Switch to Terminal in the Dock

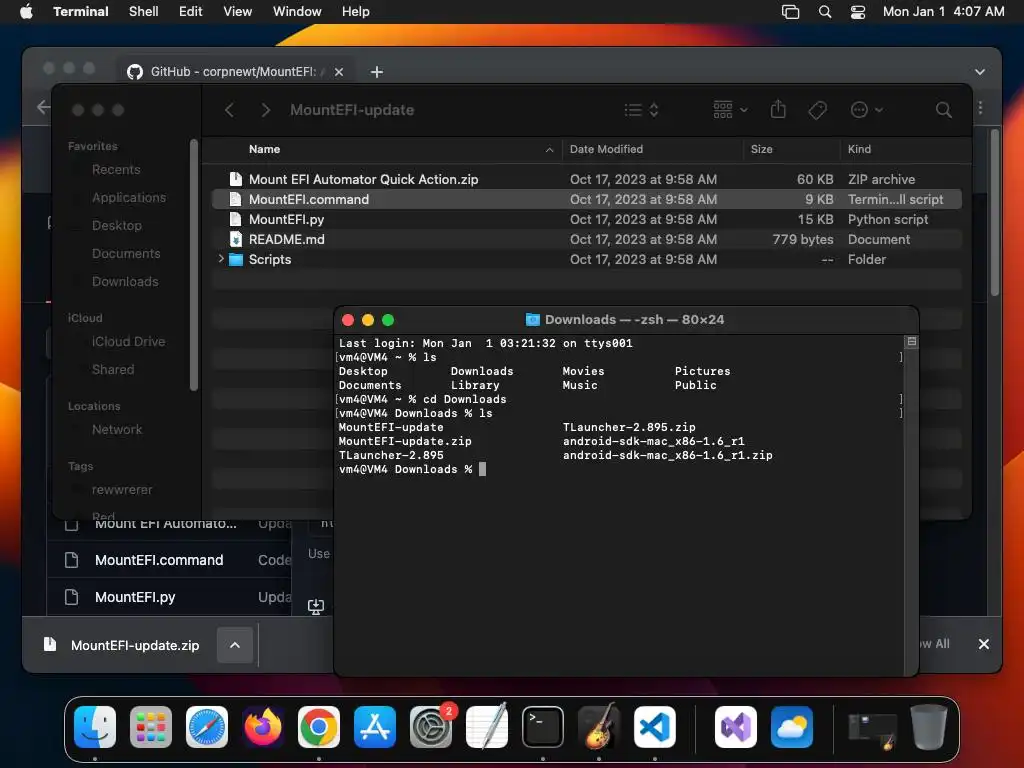[543, 727]
